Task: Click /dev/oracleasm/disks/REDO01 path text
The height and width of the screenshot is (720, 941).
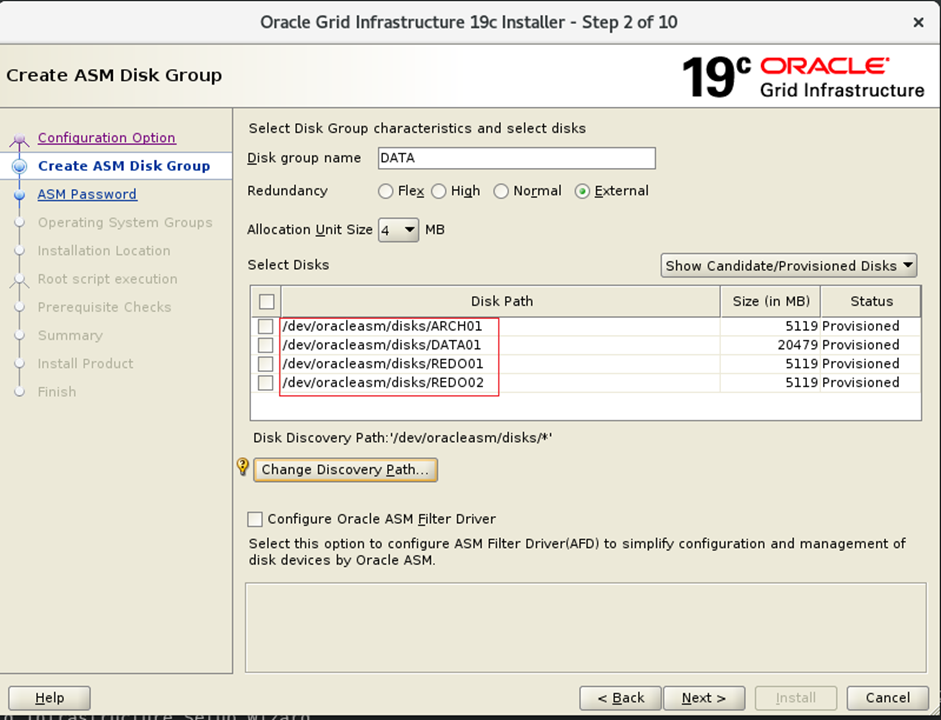Action: coord(383,364)
